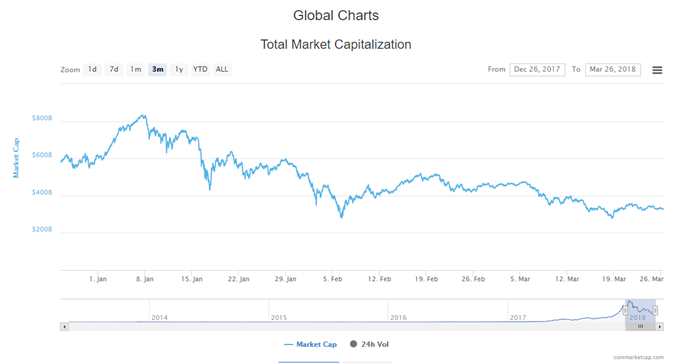Toggle the 24h Vol legend dot
Image resolution: width=680 pixels, height=363 pixels.
point(353,344)
